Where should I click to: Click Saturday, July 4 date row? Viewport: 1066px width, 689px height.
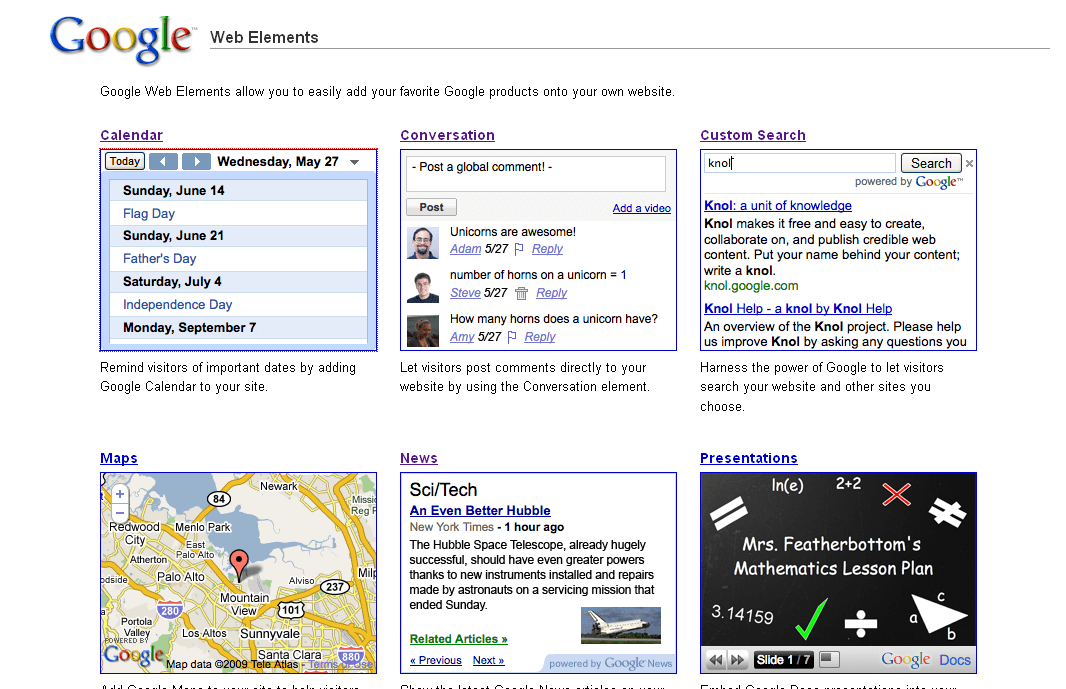[238, 282]
